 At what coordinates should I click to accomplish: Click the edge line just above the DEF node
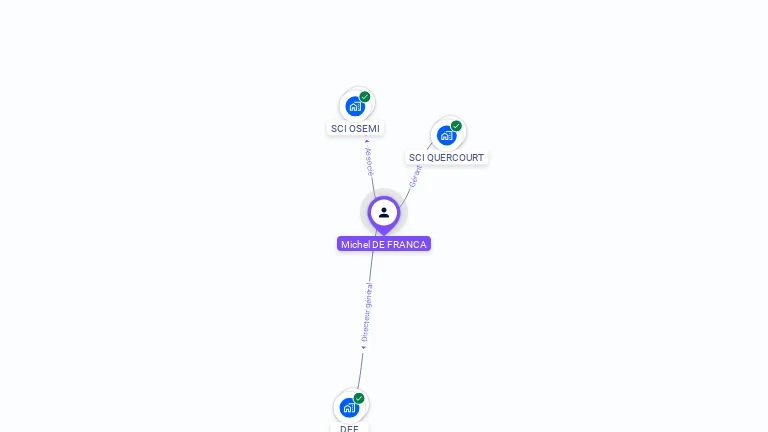click(x=360, y=372)
